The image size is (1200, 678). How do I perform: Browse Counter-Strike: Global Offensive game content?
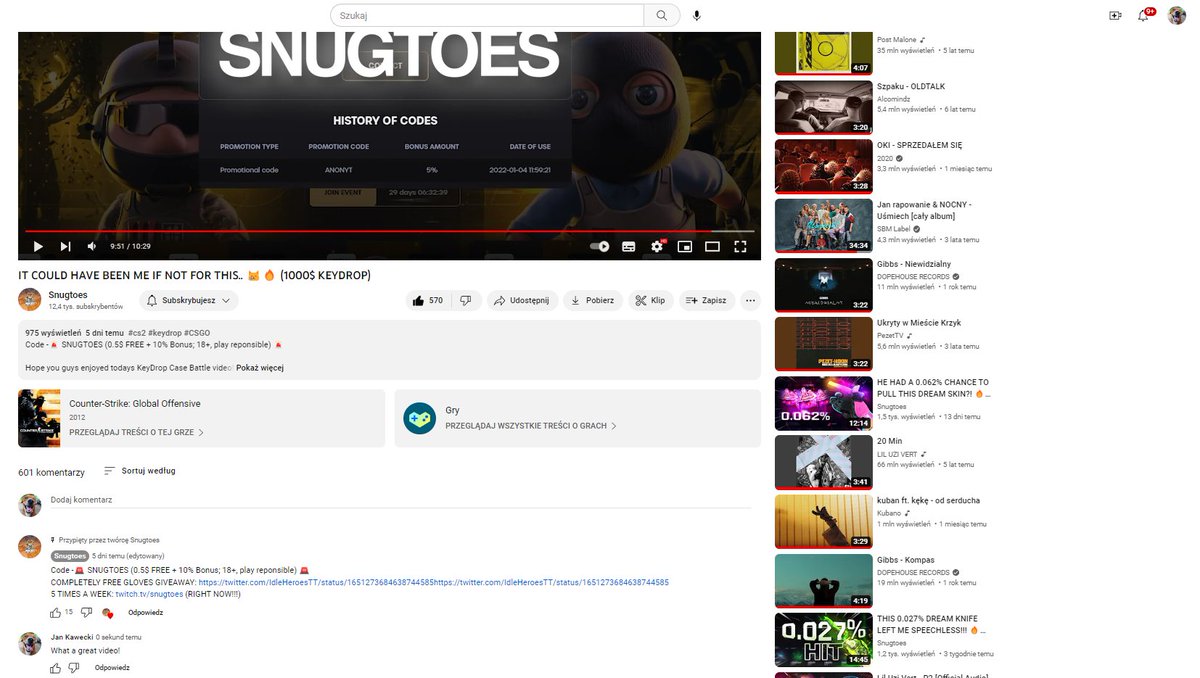201,418
